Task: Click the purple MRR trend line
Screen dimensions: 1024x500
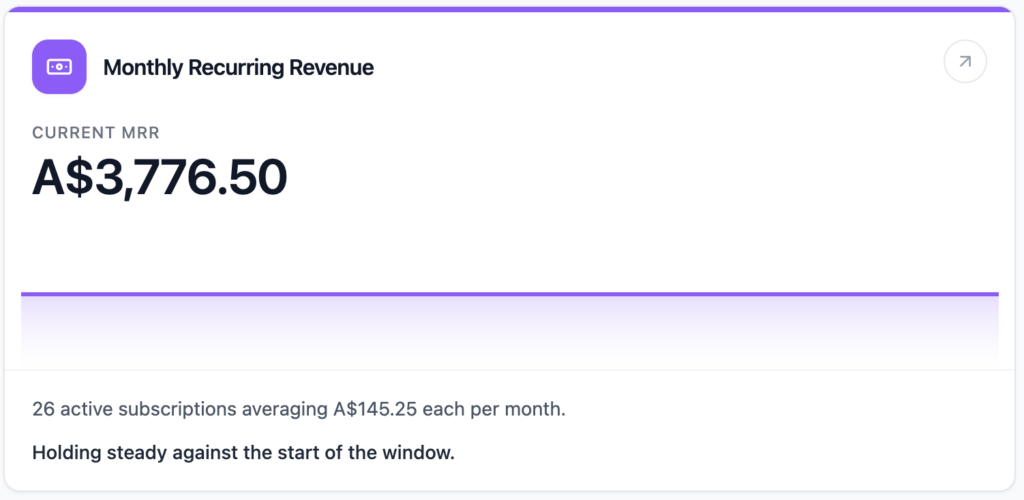Action: click(510, 294)
